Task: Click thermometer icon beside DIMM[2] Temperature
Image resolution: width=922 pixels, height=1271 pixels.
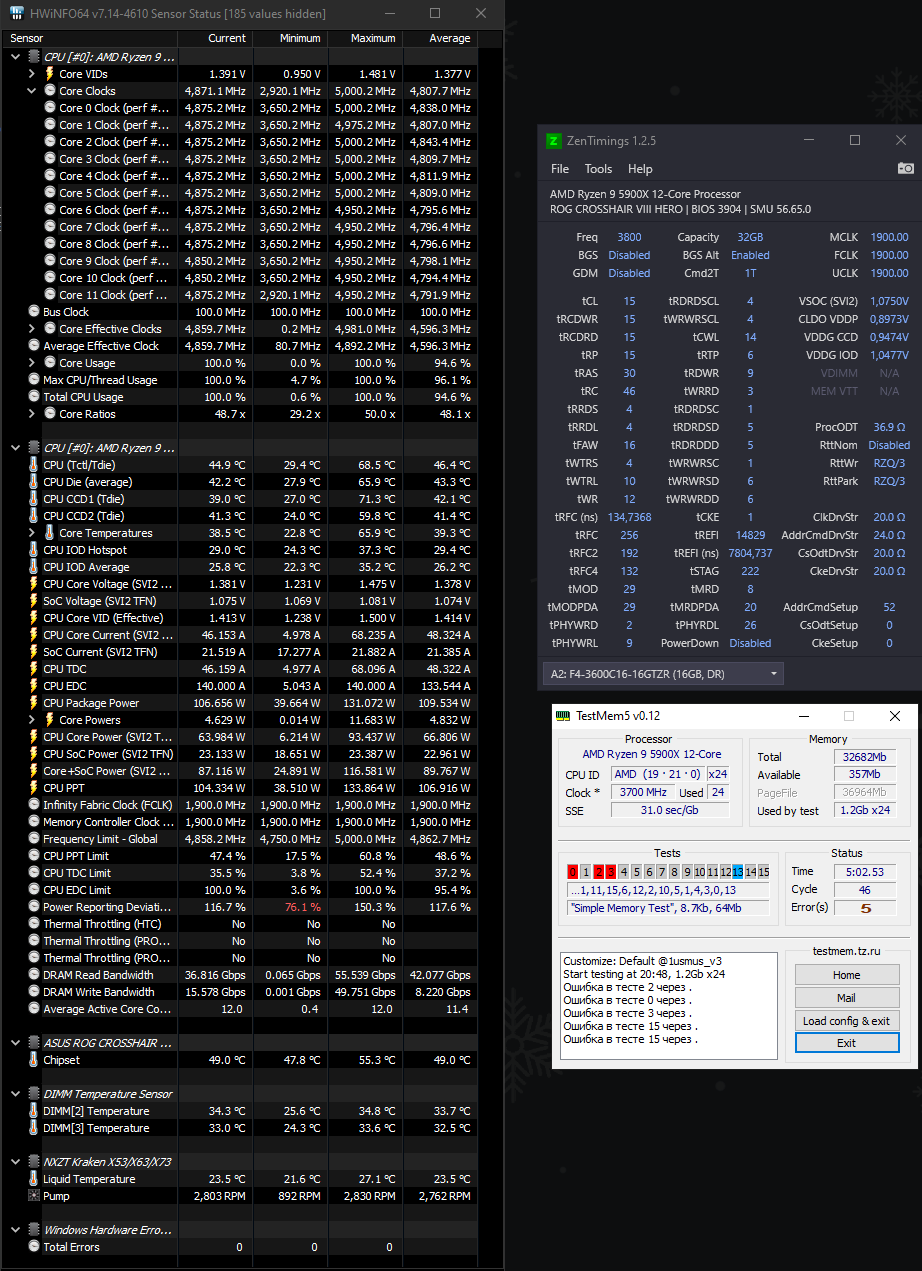Action: [34, 1111]
